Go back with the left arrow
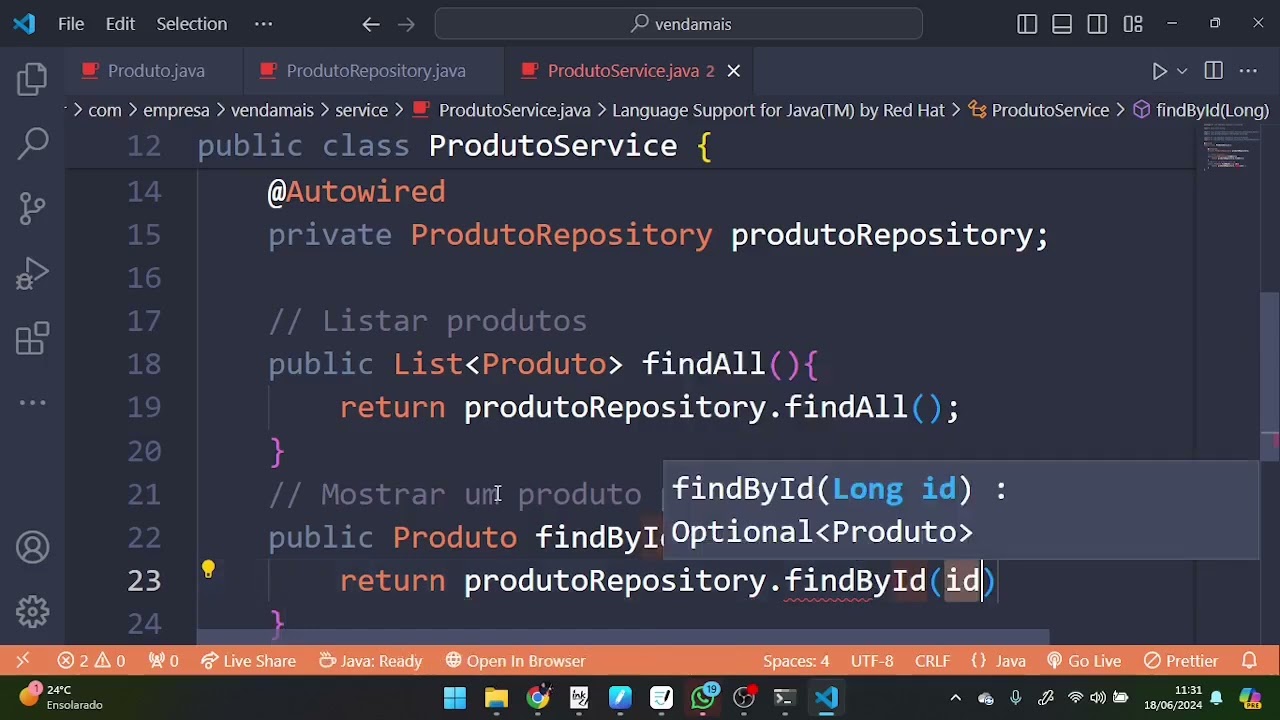This screenshot has height=720, width=1280. [x=371, y=24]
